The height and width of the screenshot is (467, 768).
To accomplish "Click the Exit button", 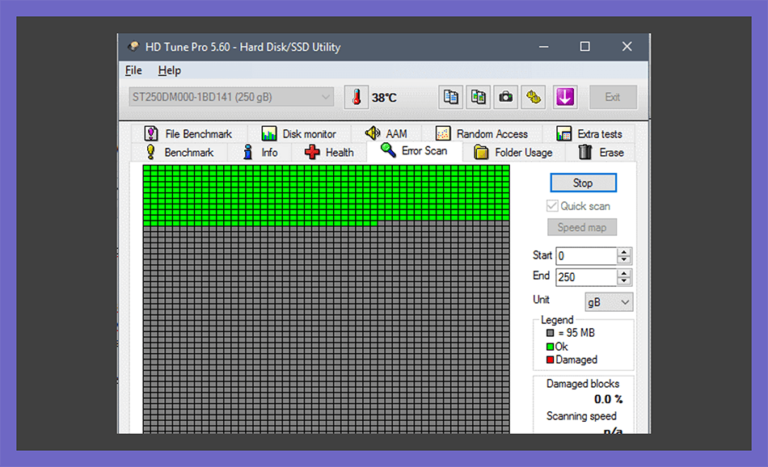I will pyautogui.click(x=613, y=97).
